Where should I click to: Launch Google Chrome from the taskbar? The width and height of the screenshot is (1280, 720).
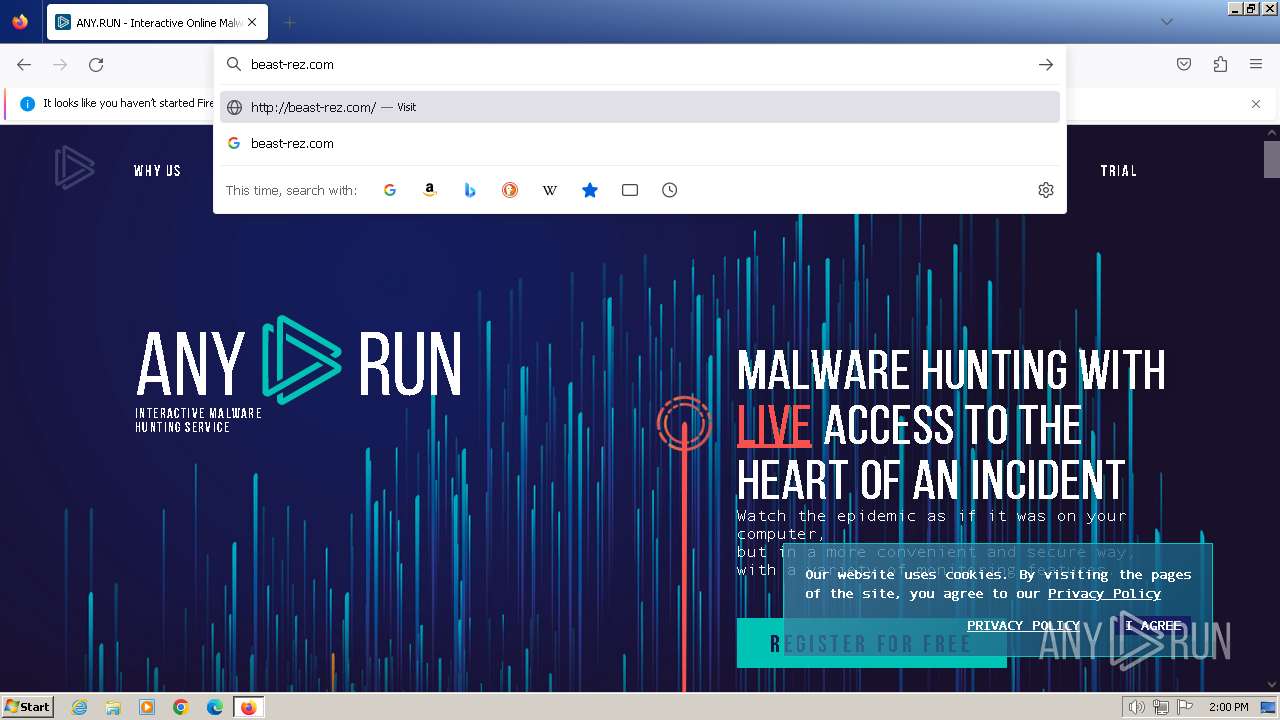[181, 707]
